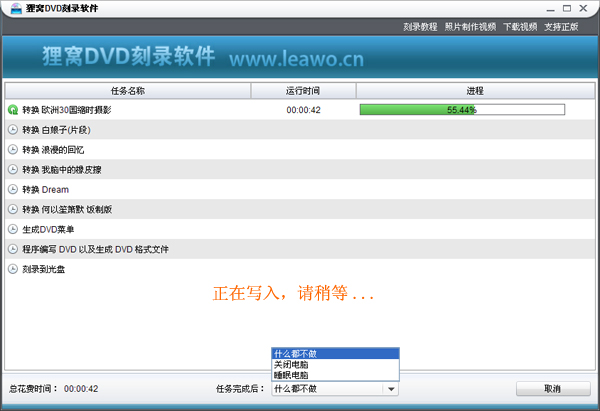Click the 55.44% progress bar
The image size is (600, 411).
click(462, 110)
